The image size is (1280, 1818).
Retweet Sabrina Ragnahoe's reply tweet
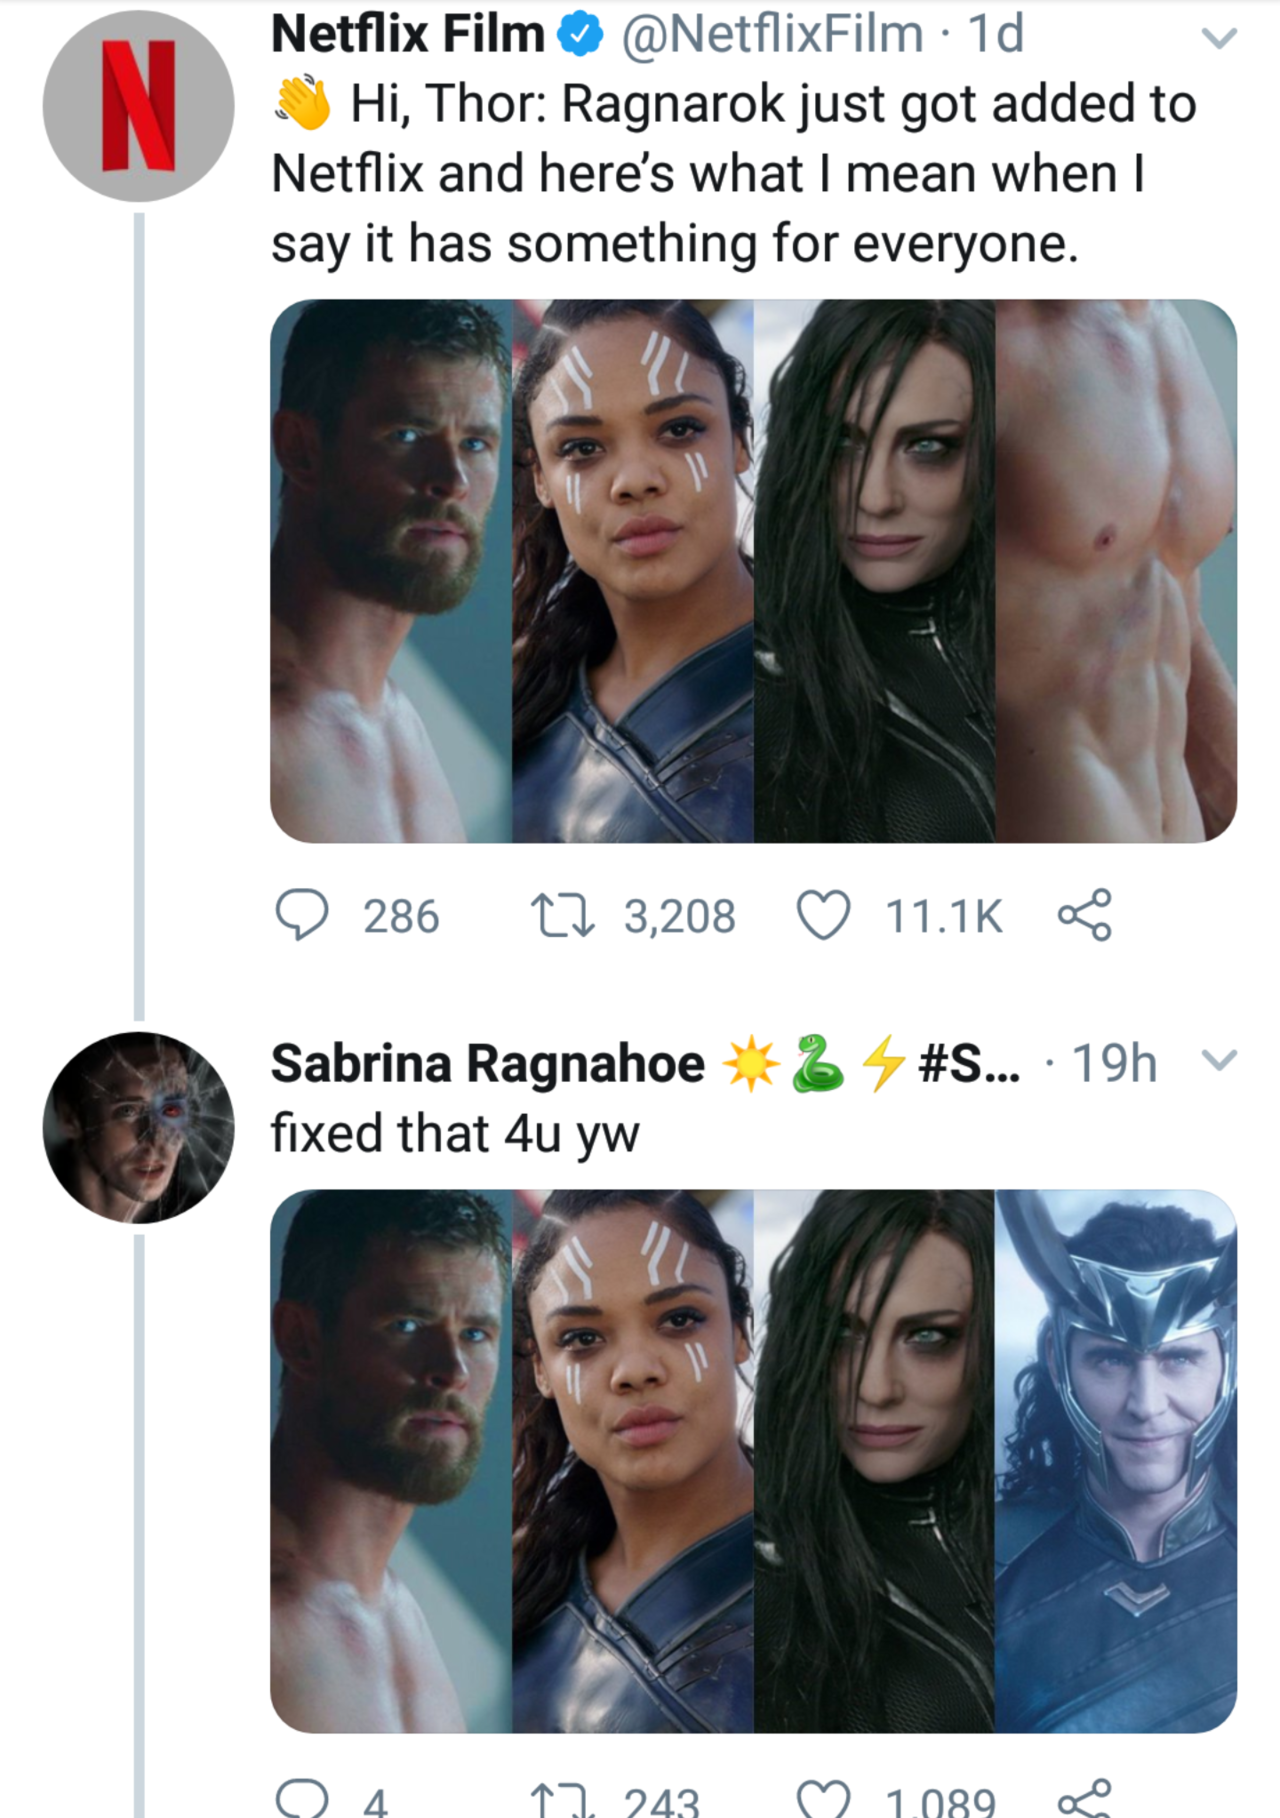pos(563,1800)
